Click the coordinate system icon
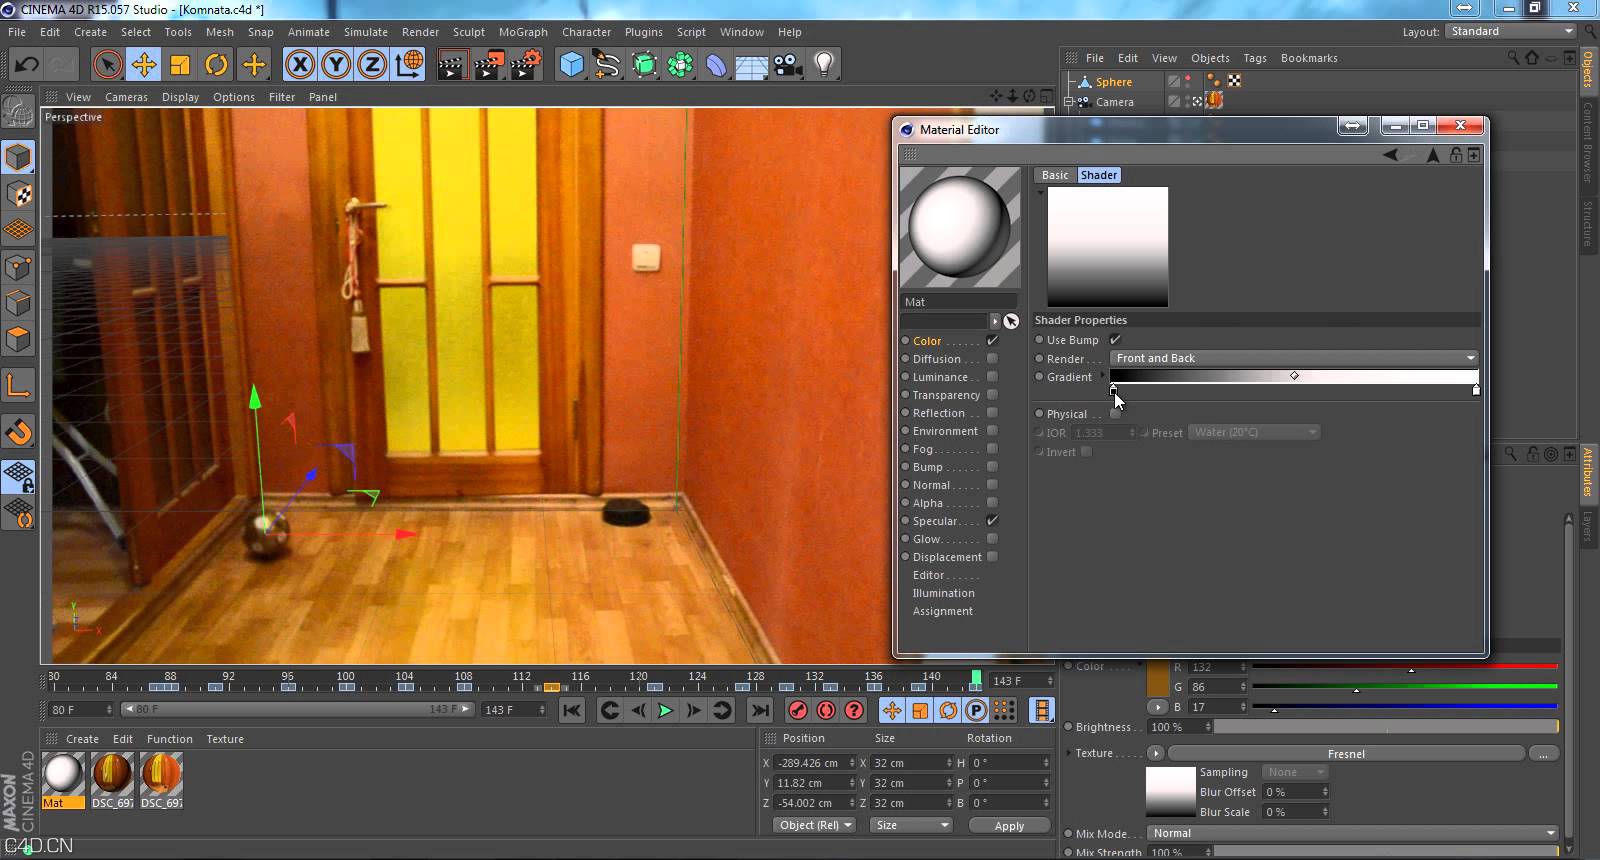The height and width of the screenshot is (860, 1600). pyautogui.click(x=409, y=66)
